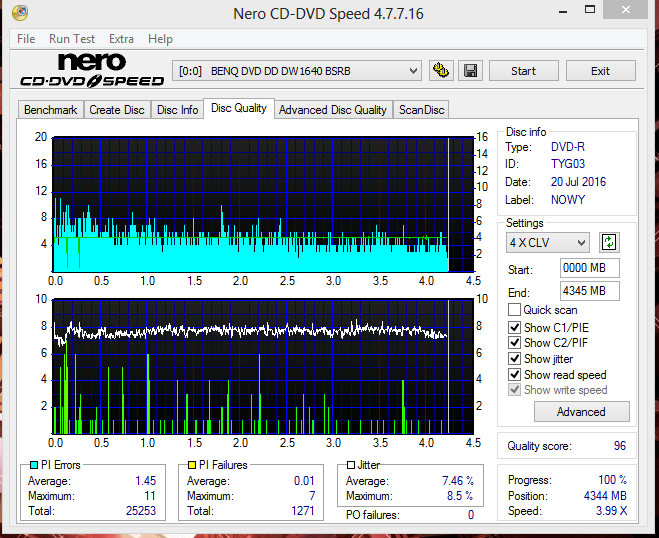Click the PI Errors total 25253

(x=141, y=511)
